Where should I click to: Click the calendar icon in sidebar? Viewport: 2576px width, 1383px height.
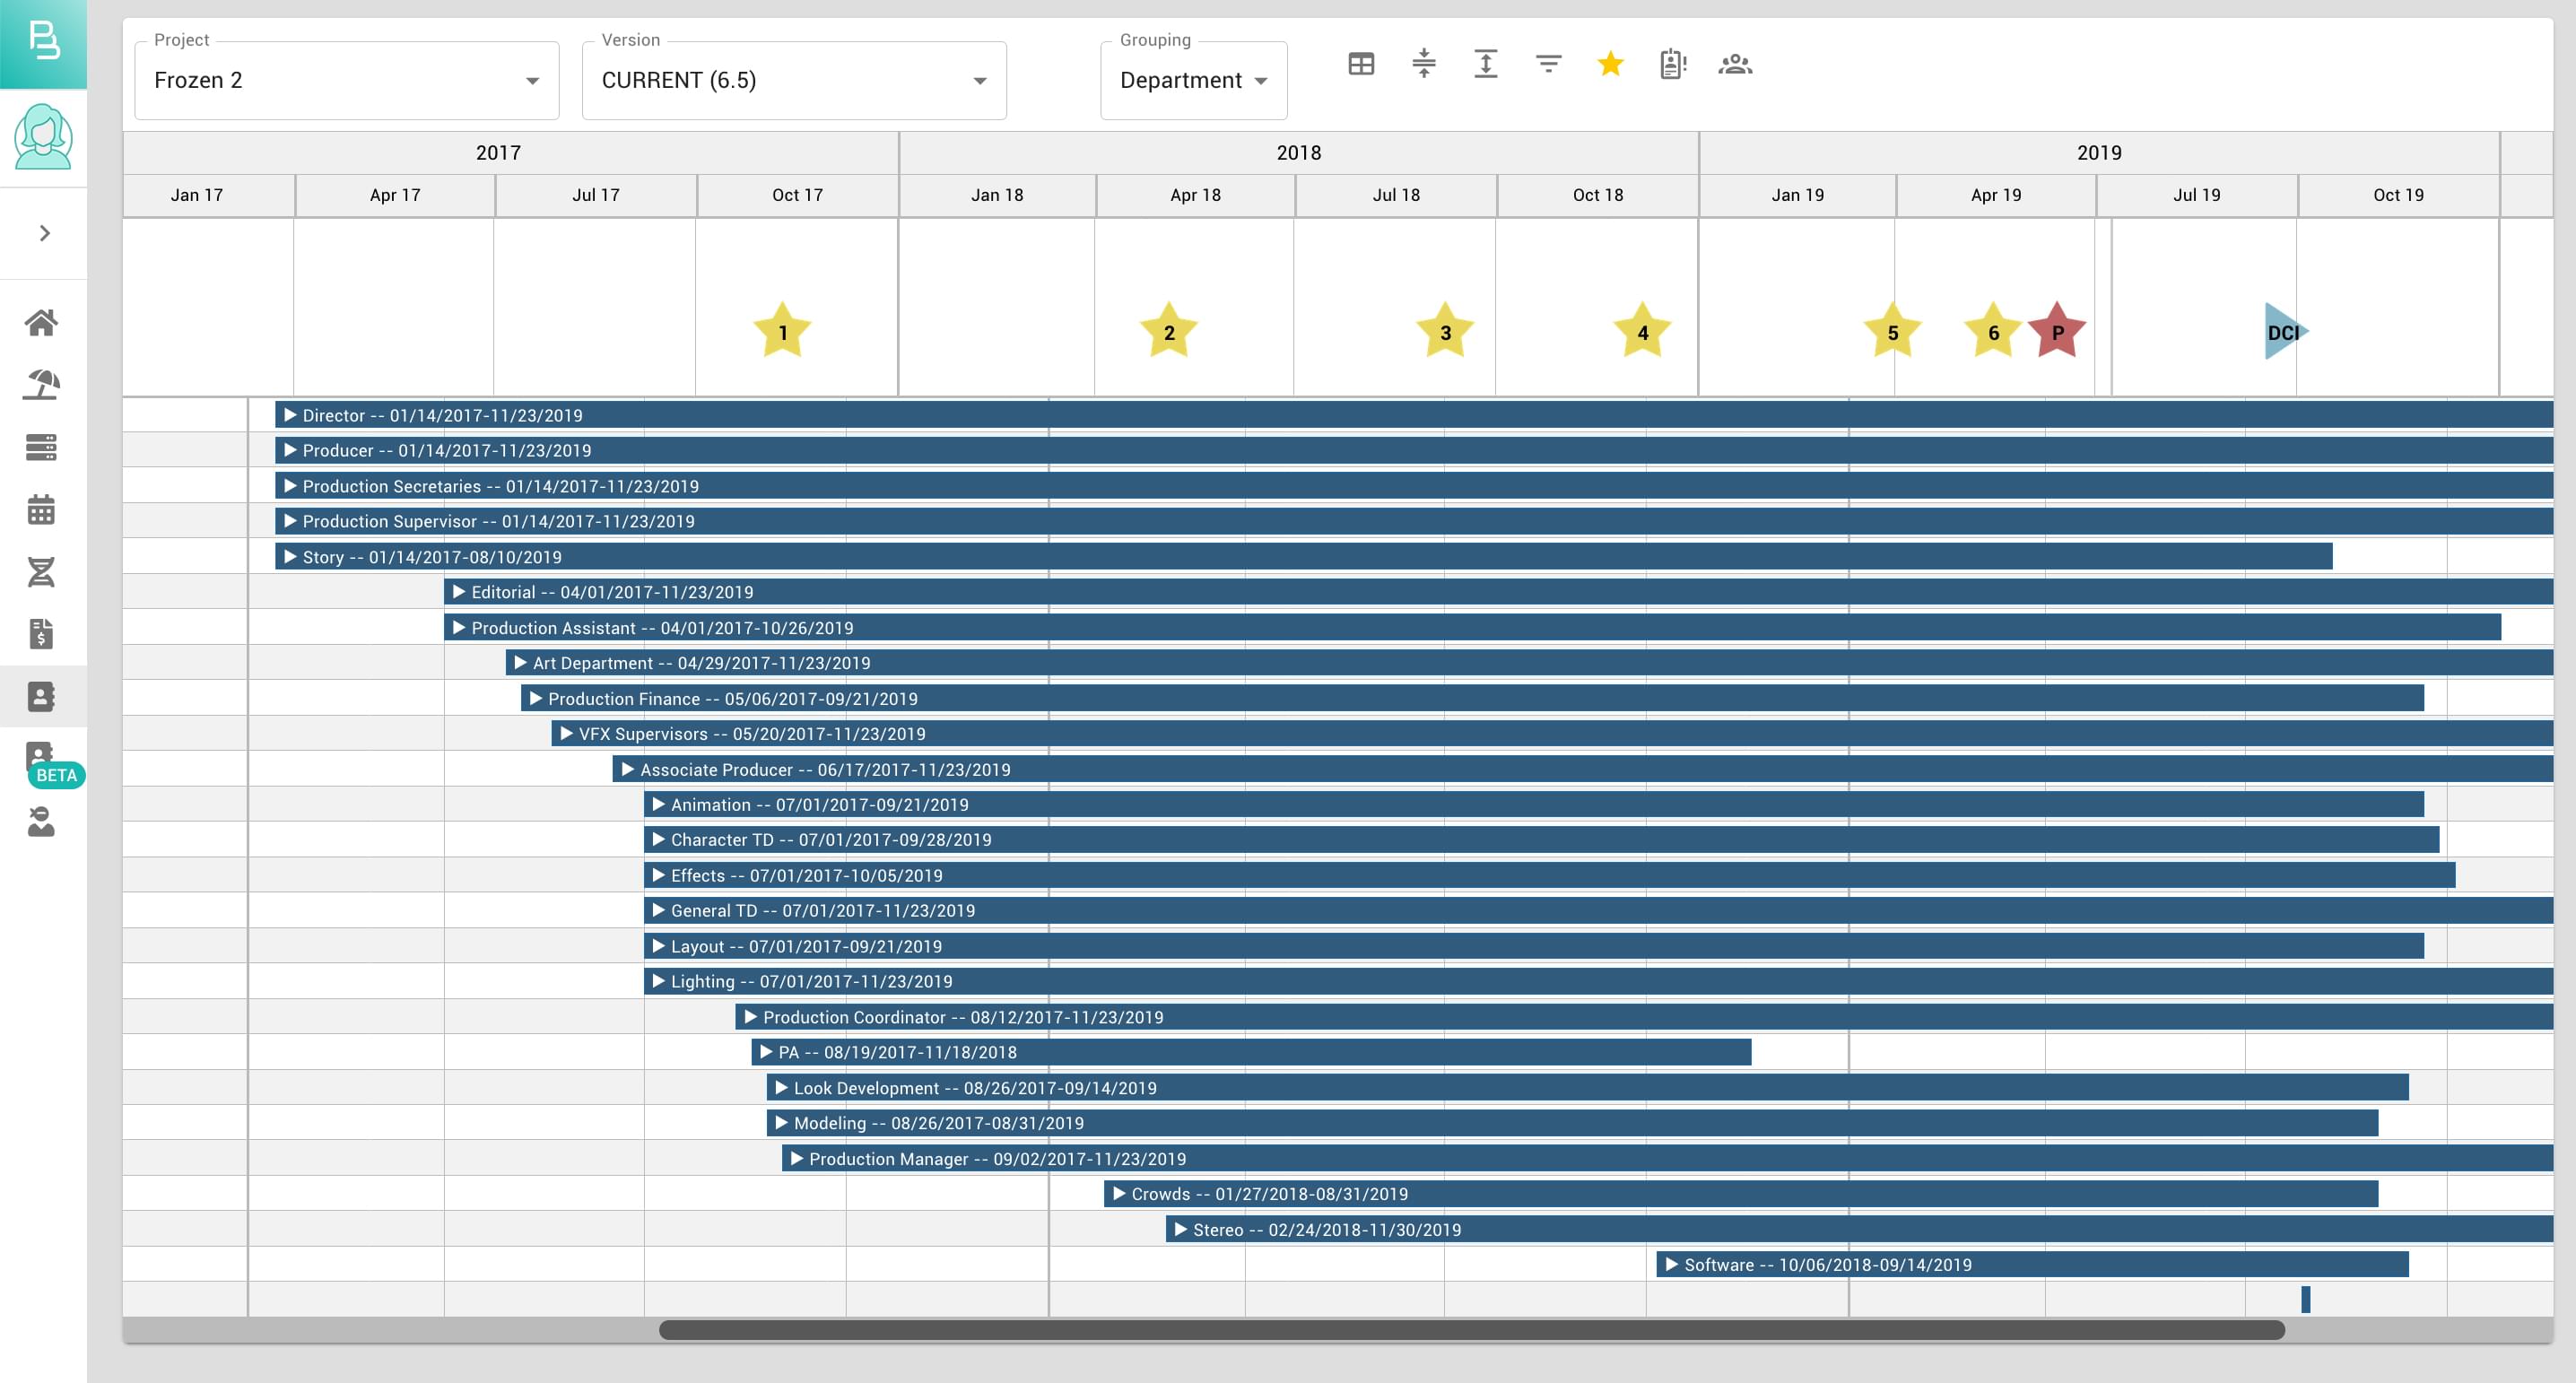click(x=41, y=509)
